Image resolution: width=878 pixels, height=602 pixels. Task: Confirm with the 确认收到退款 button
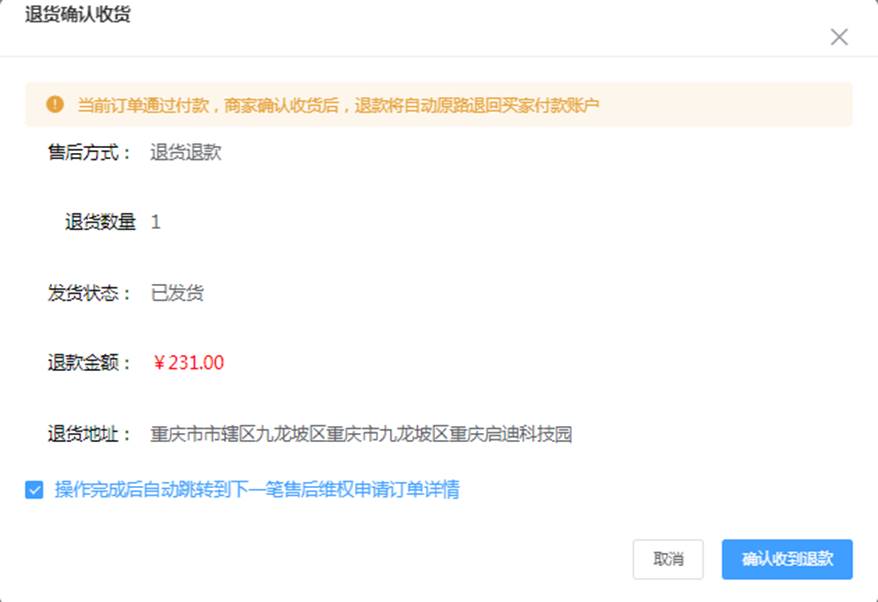(787, 559)
